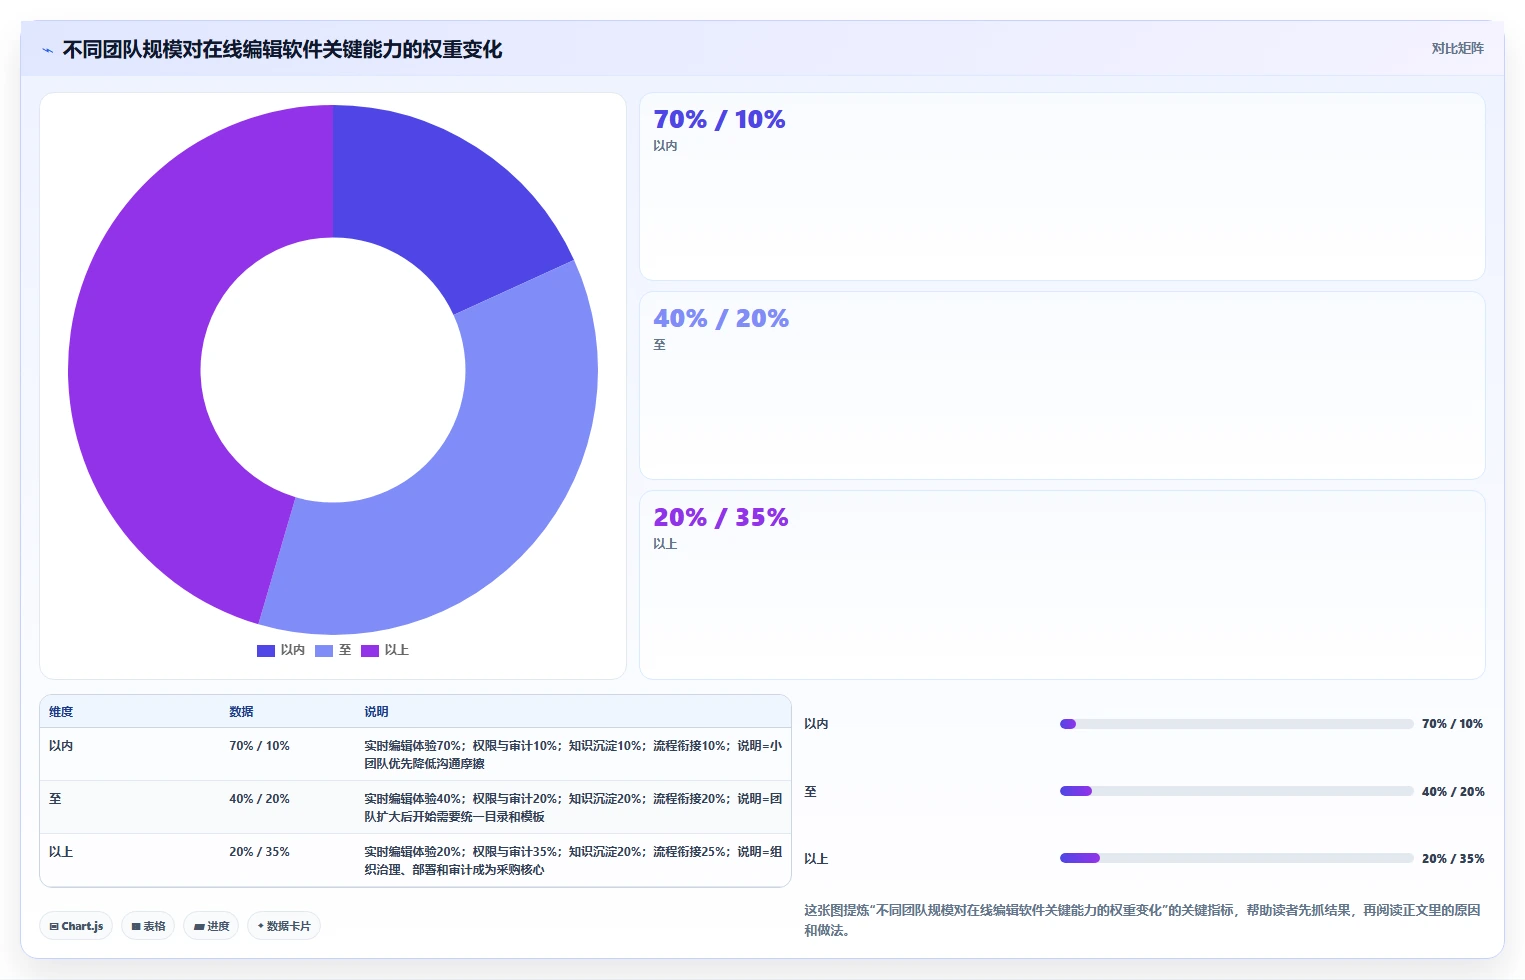Click the 70% / 10% progress value
This screenshot has height=980, width=1525.
1452,724
